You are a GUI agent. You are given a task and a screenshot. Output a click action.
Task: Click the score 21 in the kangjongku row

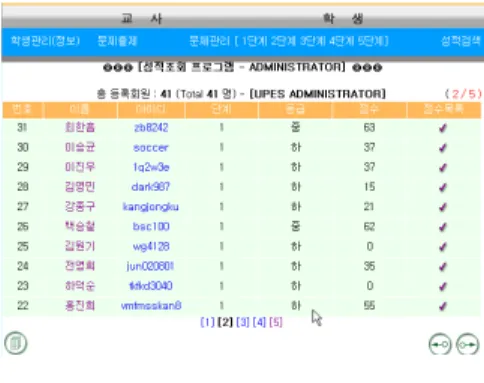pos(369,207)
